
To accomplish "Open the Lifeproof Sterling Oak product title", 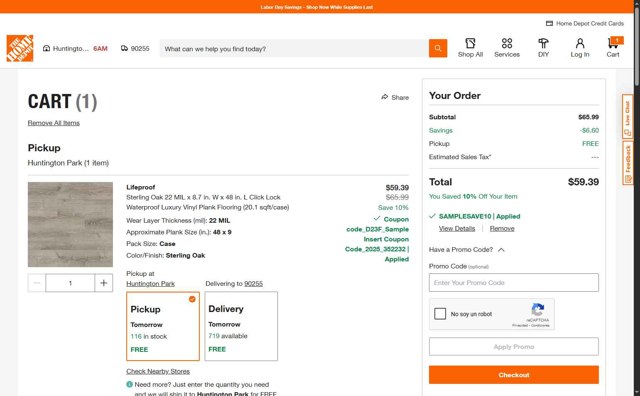I will pos(207,197).
